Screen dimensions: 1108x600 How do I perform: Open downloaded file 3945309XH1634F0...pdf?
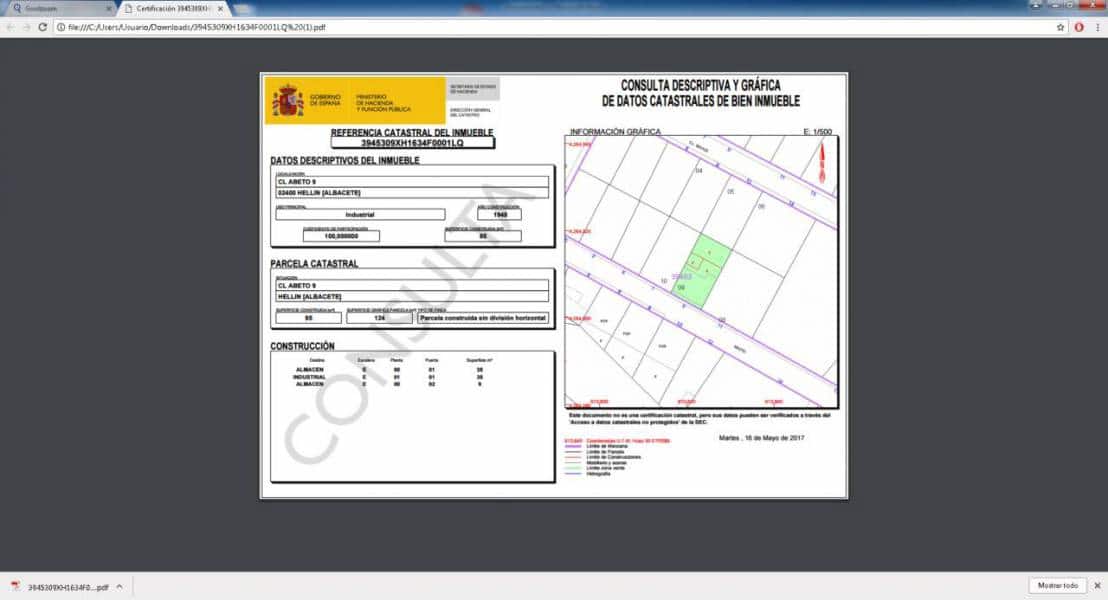(68, 587)
